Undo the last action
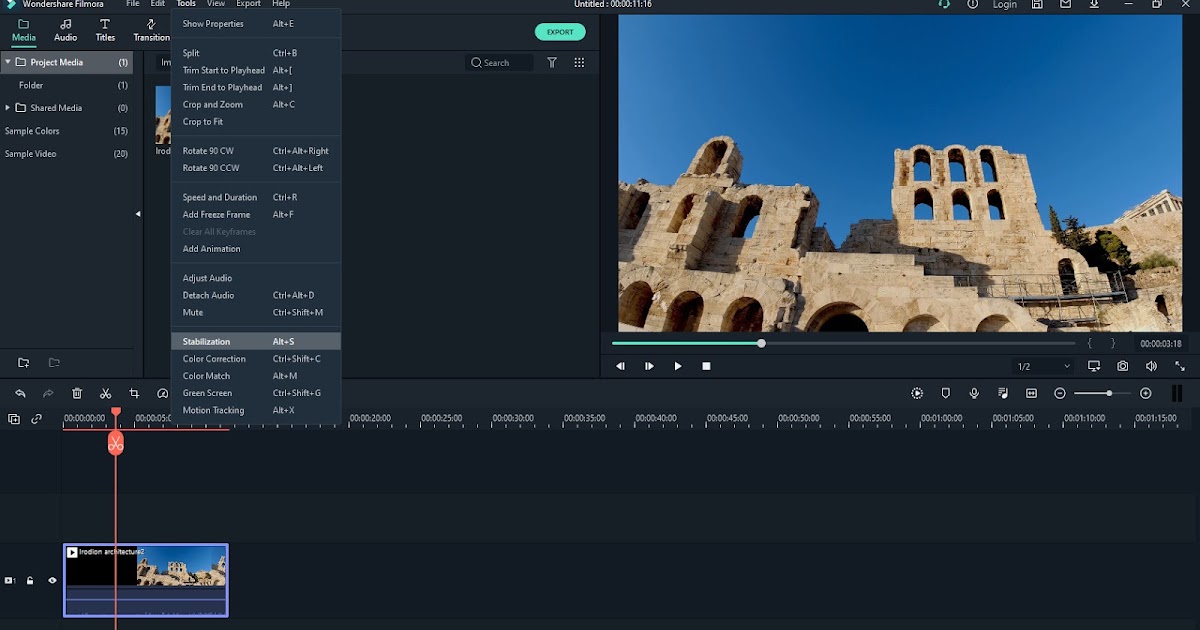Image resolution: width=1200 pixels, height=630 pixels. click(19, 393)
